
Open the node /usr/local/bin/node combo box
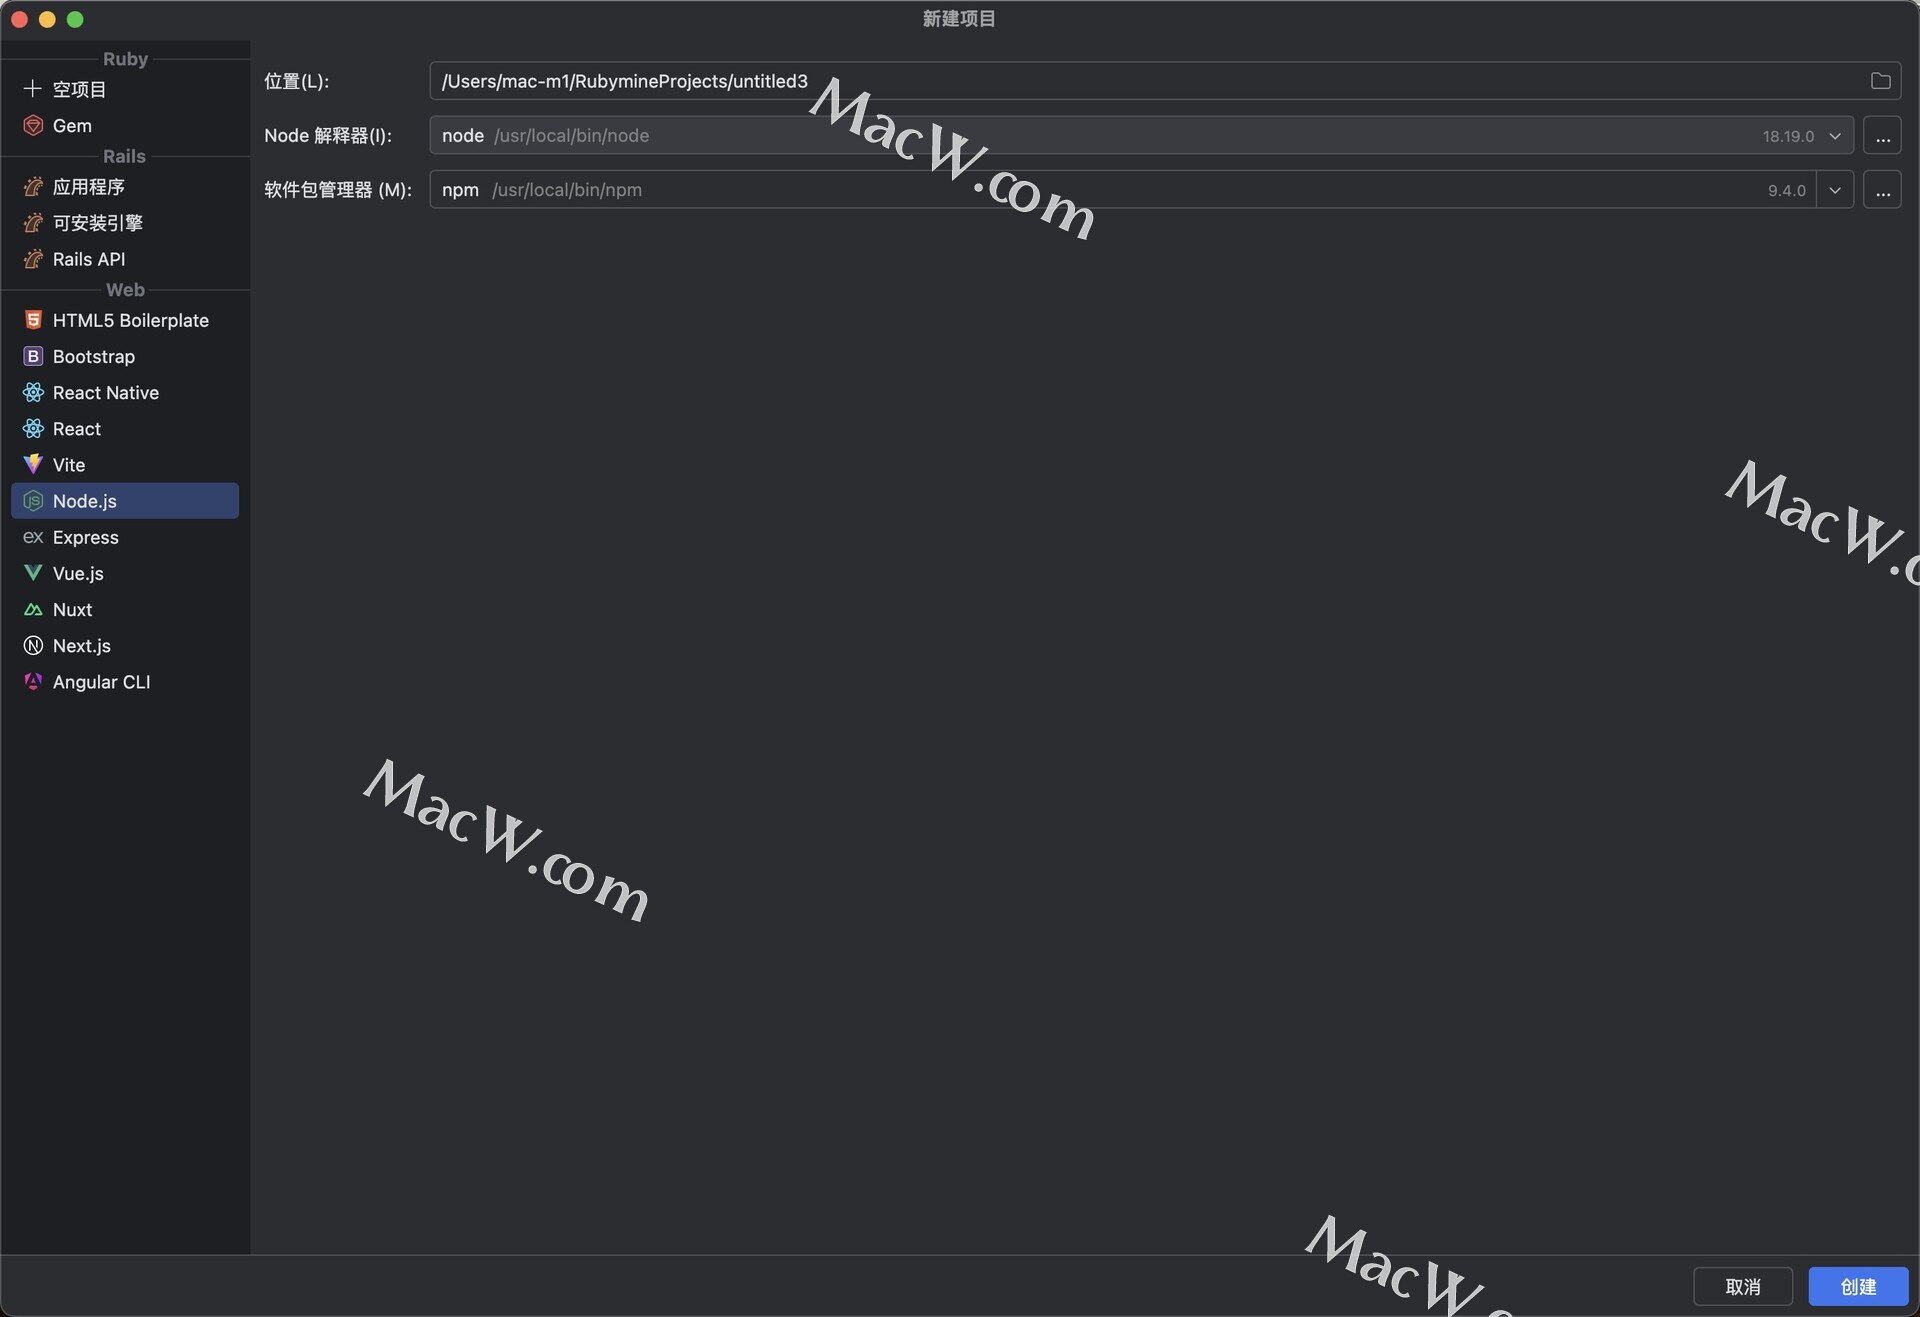tap(1141, 135)
